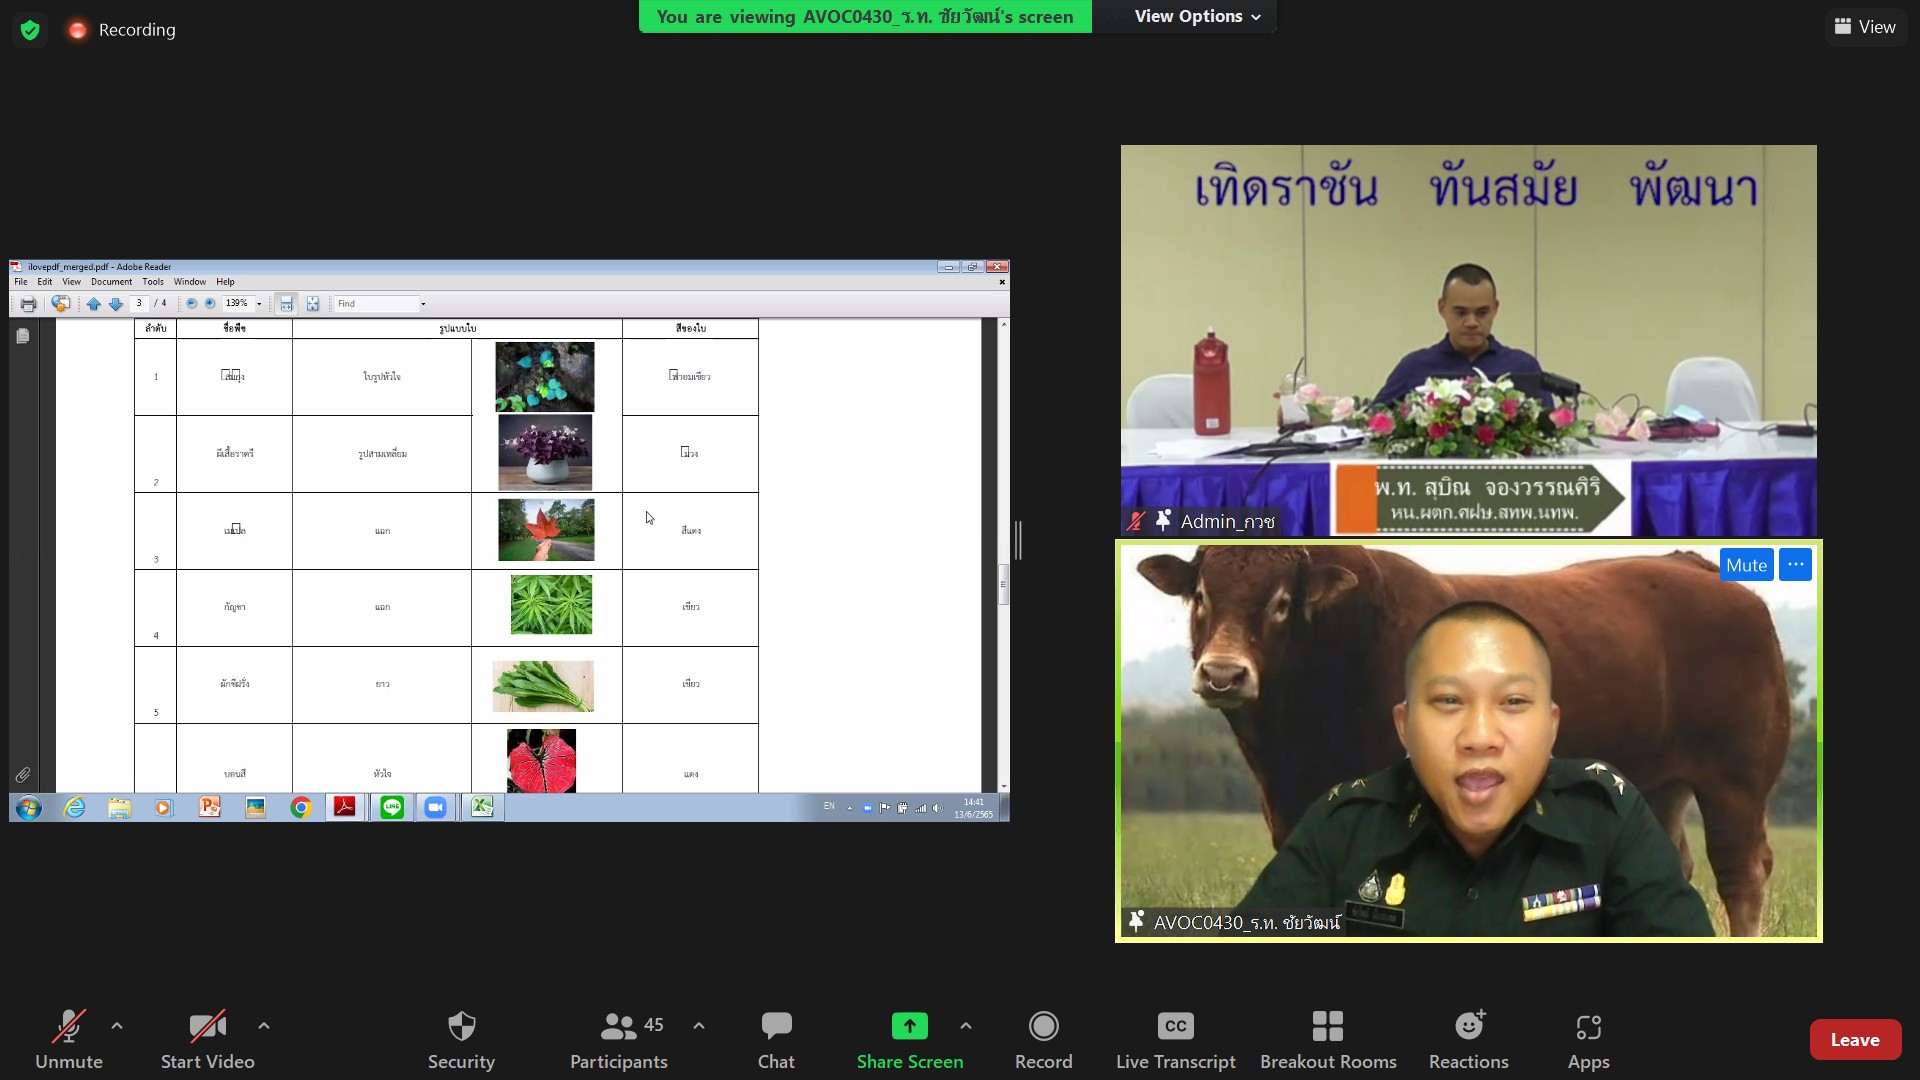Open the Zoom Apps panel
This screenshot has width=1920, height=1080.
tap(1588, 1040)
